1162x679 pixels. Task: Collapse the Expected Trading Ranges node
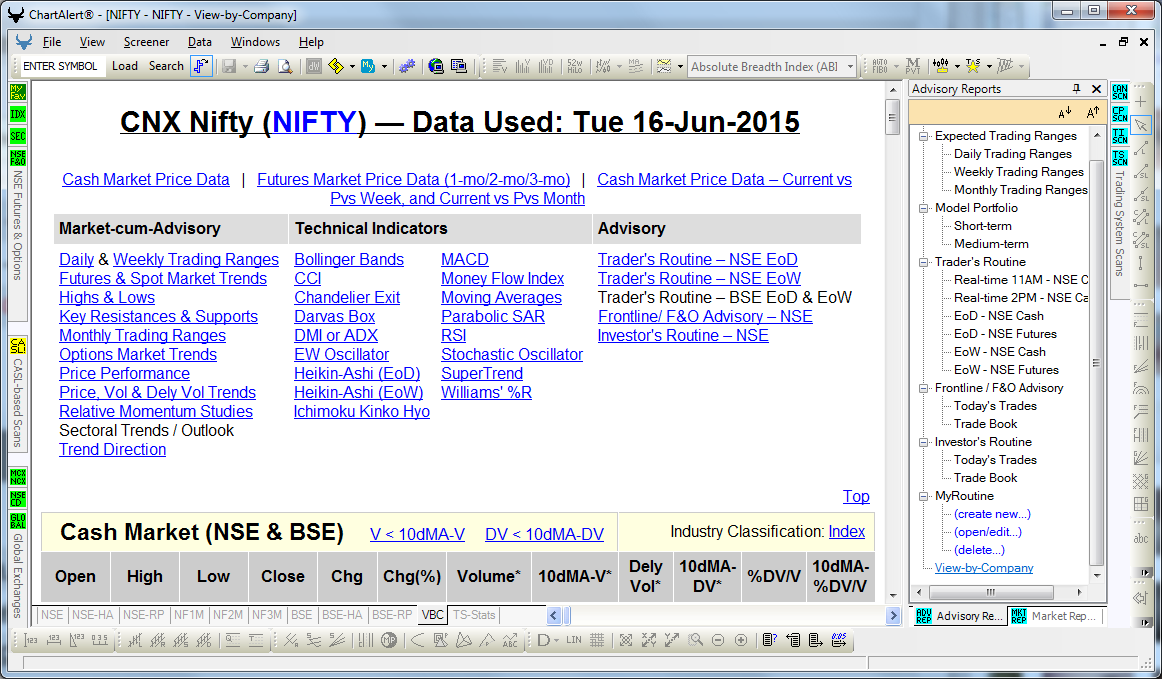point(923,136)
